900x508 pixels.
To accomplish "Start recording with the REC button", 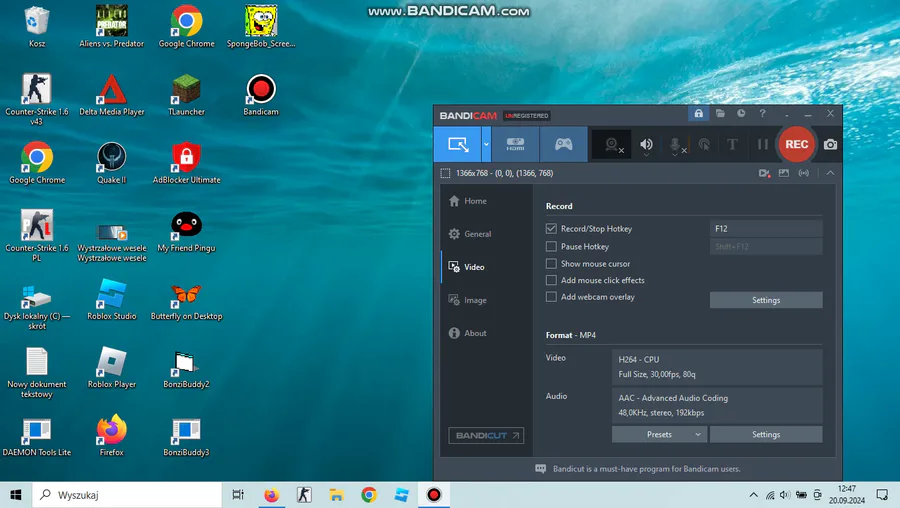I will 796,144.
